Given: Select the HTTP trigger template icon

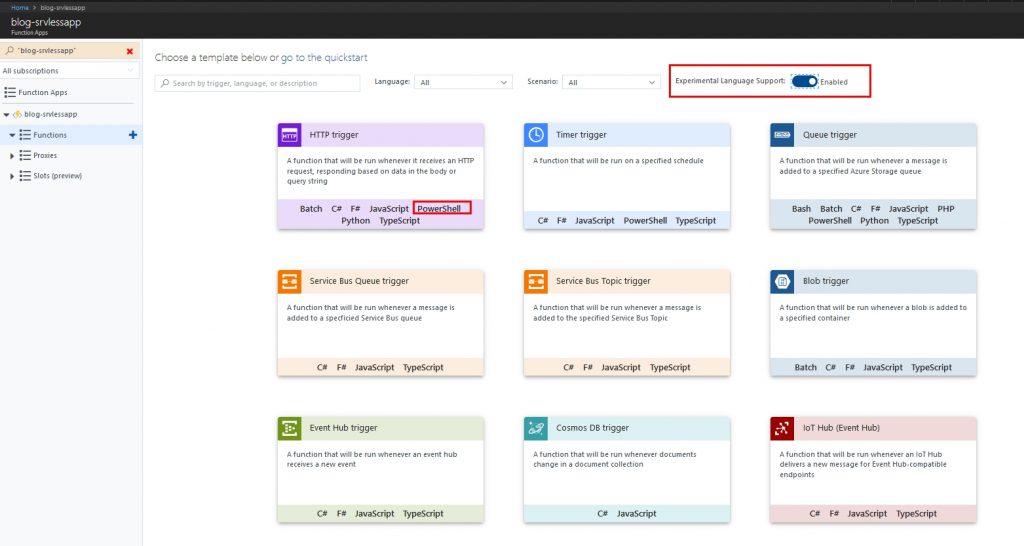Looking at the screenshot, I should (x=289, y=135).
